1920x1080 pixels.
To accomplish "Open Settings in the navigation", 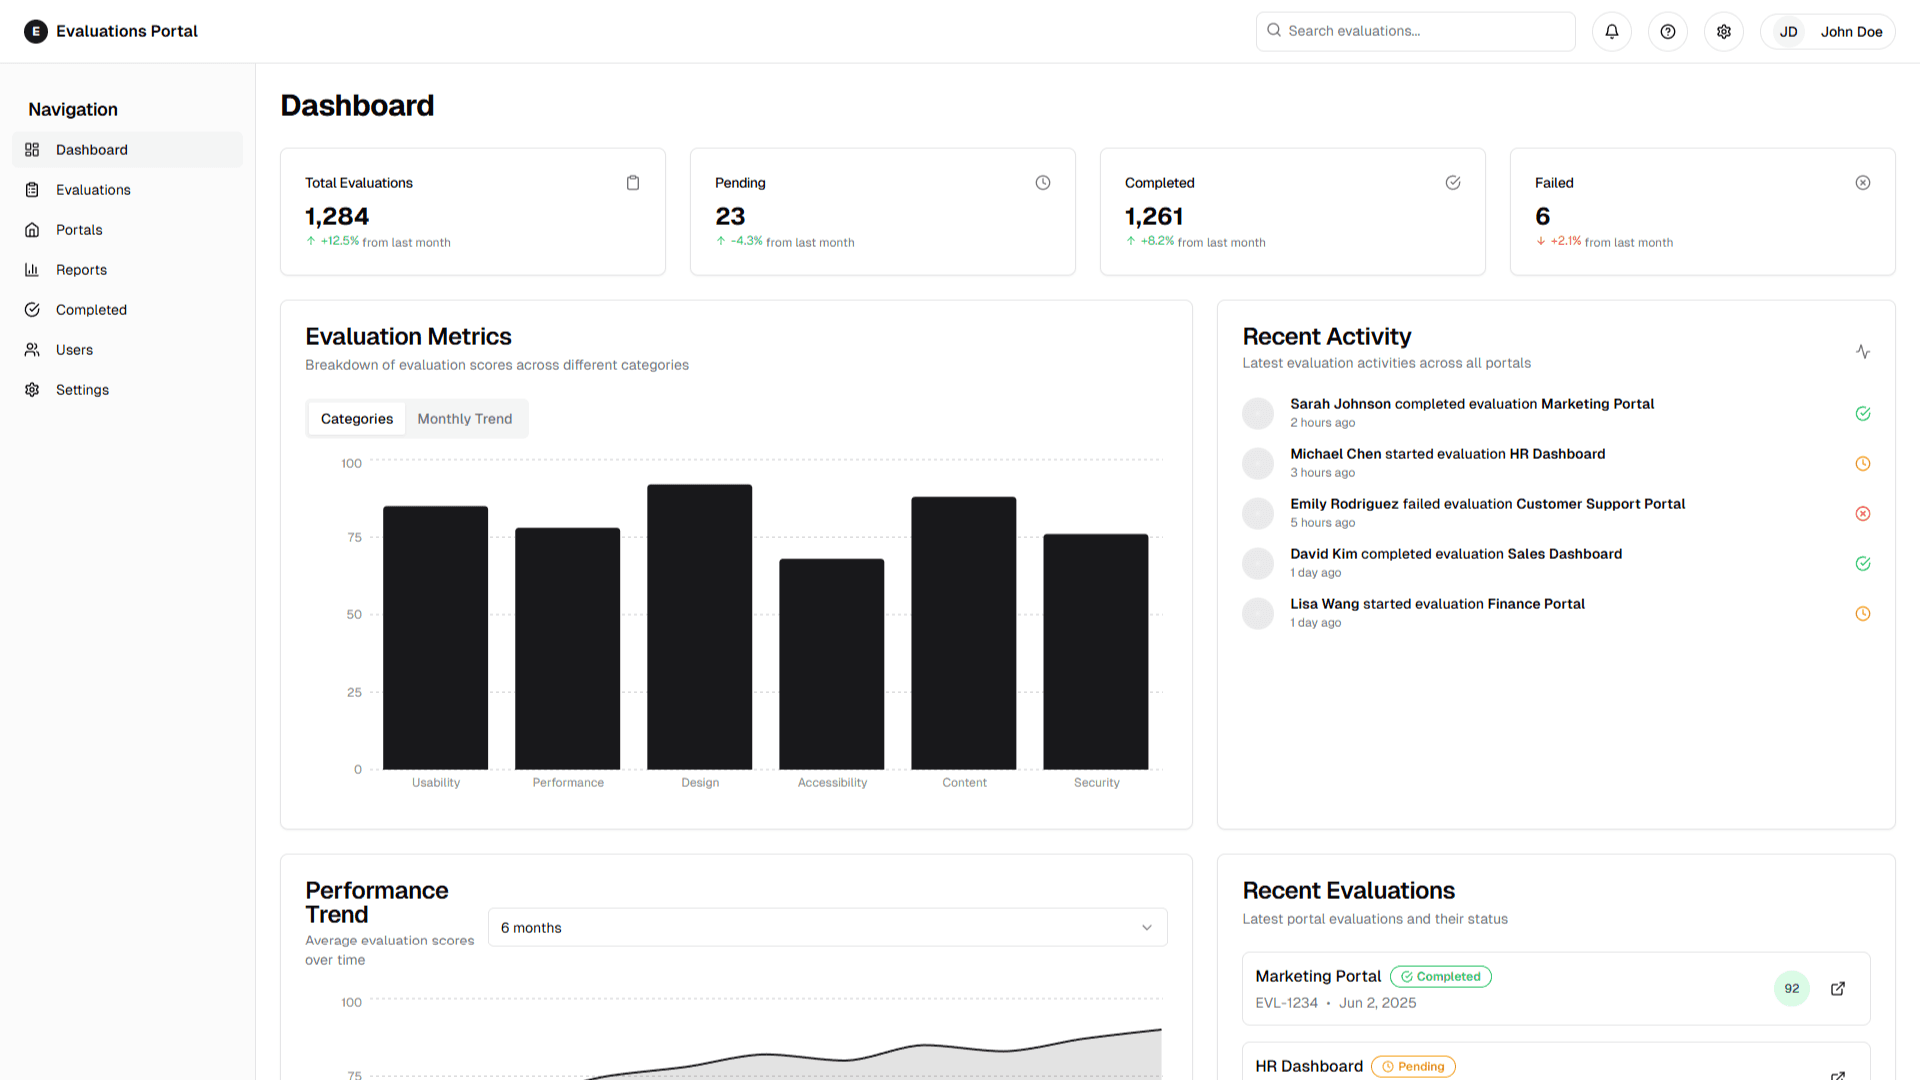I will (x=127, y=390).
